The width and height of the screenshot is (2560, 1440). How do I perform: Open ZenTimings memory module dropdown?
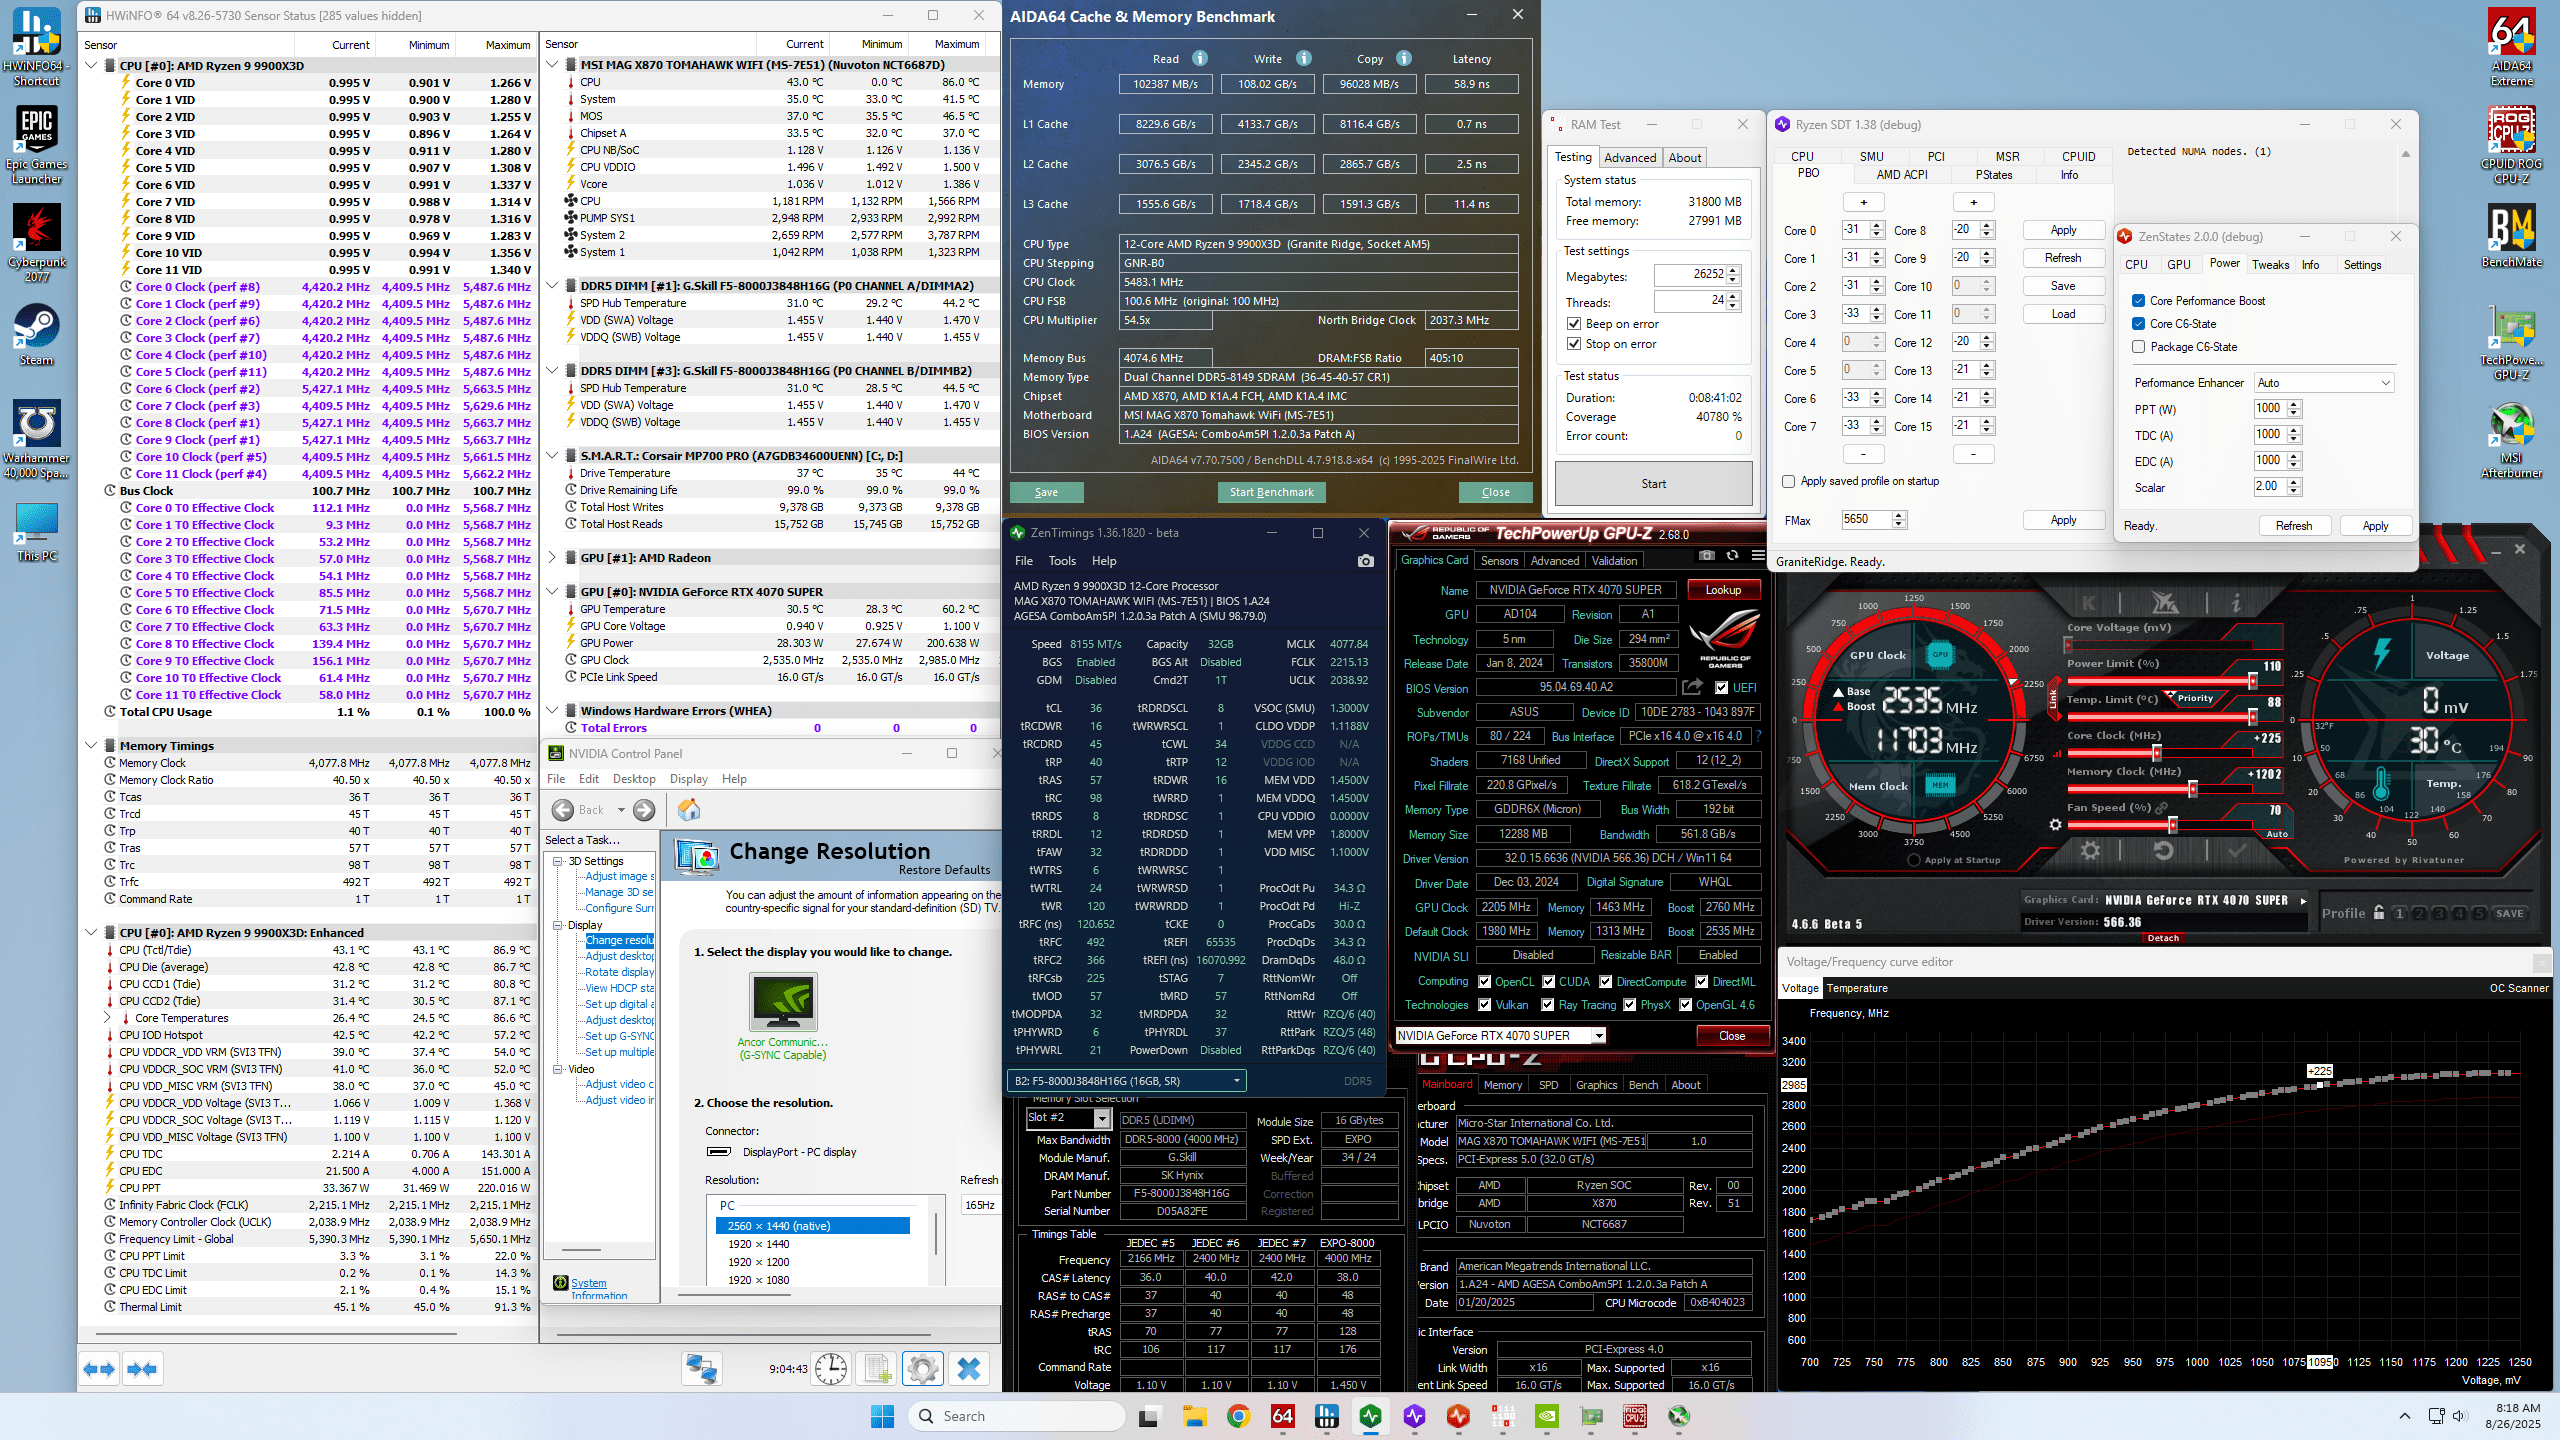(x=1127, y=1080)
